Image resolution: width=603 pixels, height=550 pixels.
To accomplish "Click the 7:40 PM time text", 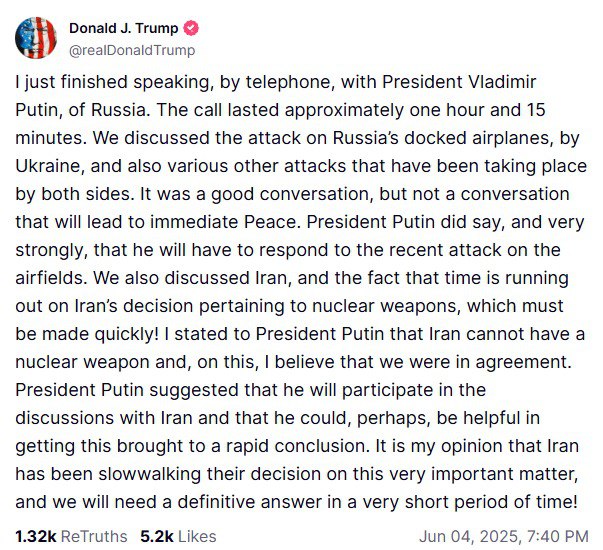I will pyautogui.click(x=556, y=536).
